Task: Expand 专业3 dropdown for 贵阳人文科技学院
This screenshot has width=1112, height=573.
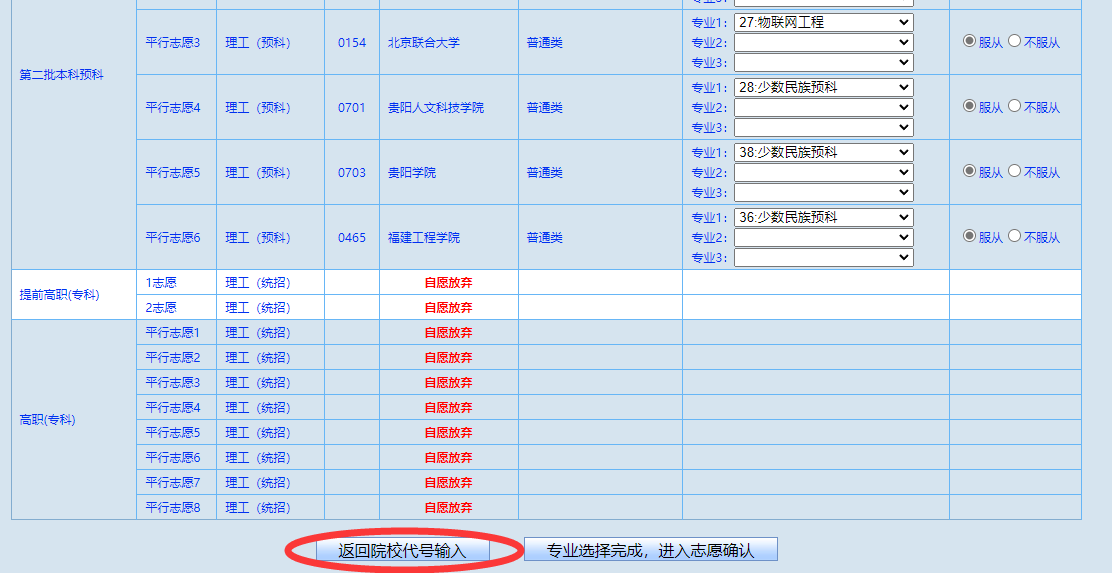Action: click(x=823, y=128)
